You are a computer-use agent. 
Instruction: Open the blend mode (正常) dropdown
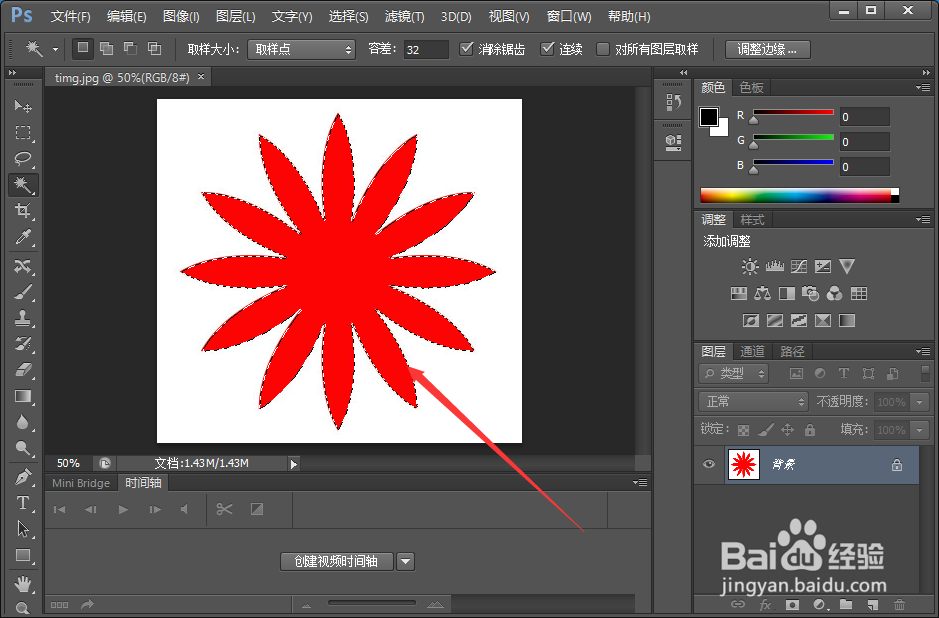[753, 401]
